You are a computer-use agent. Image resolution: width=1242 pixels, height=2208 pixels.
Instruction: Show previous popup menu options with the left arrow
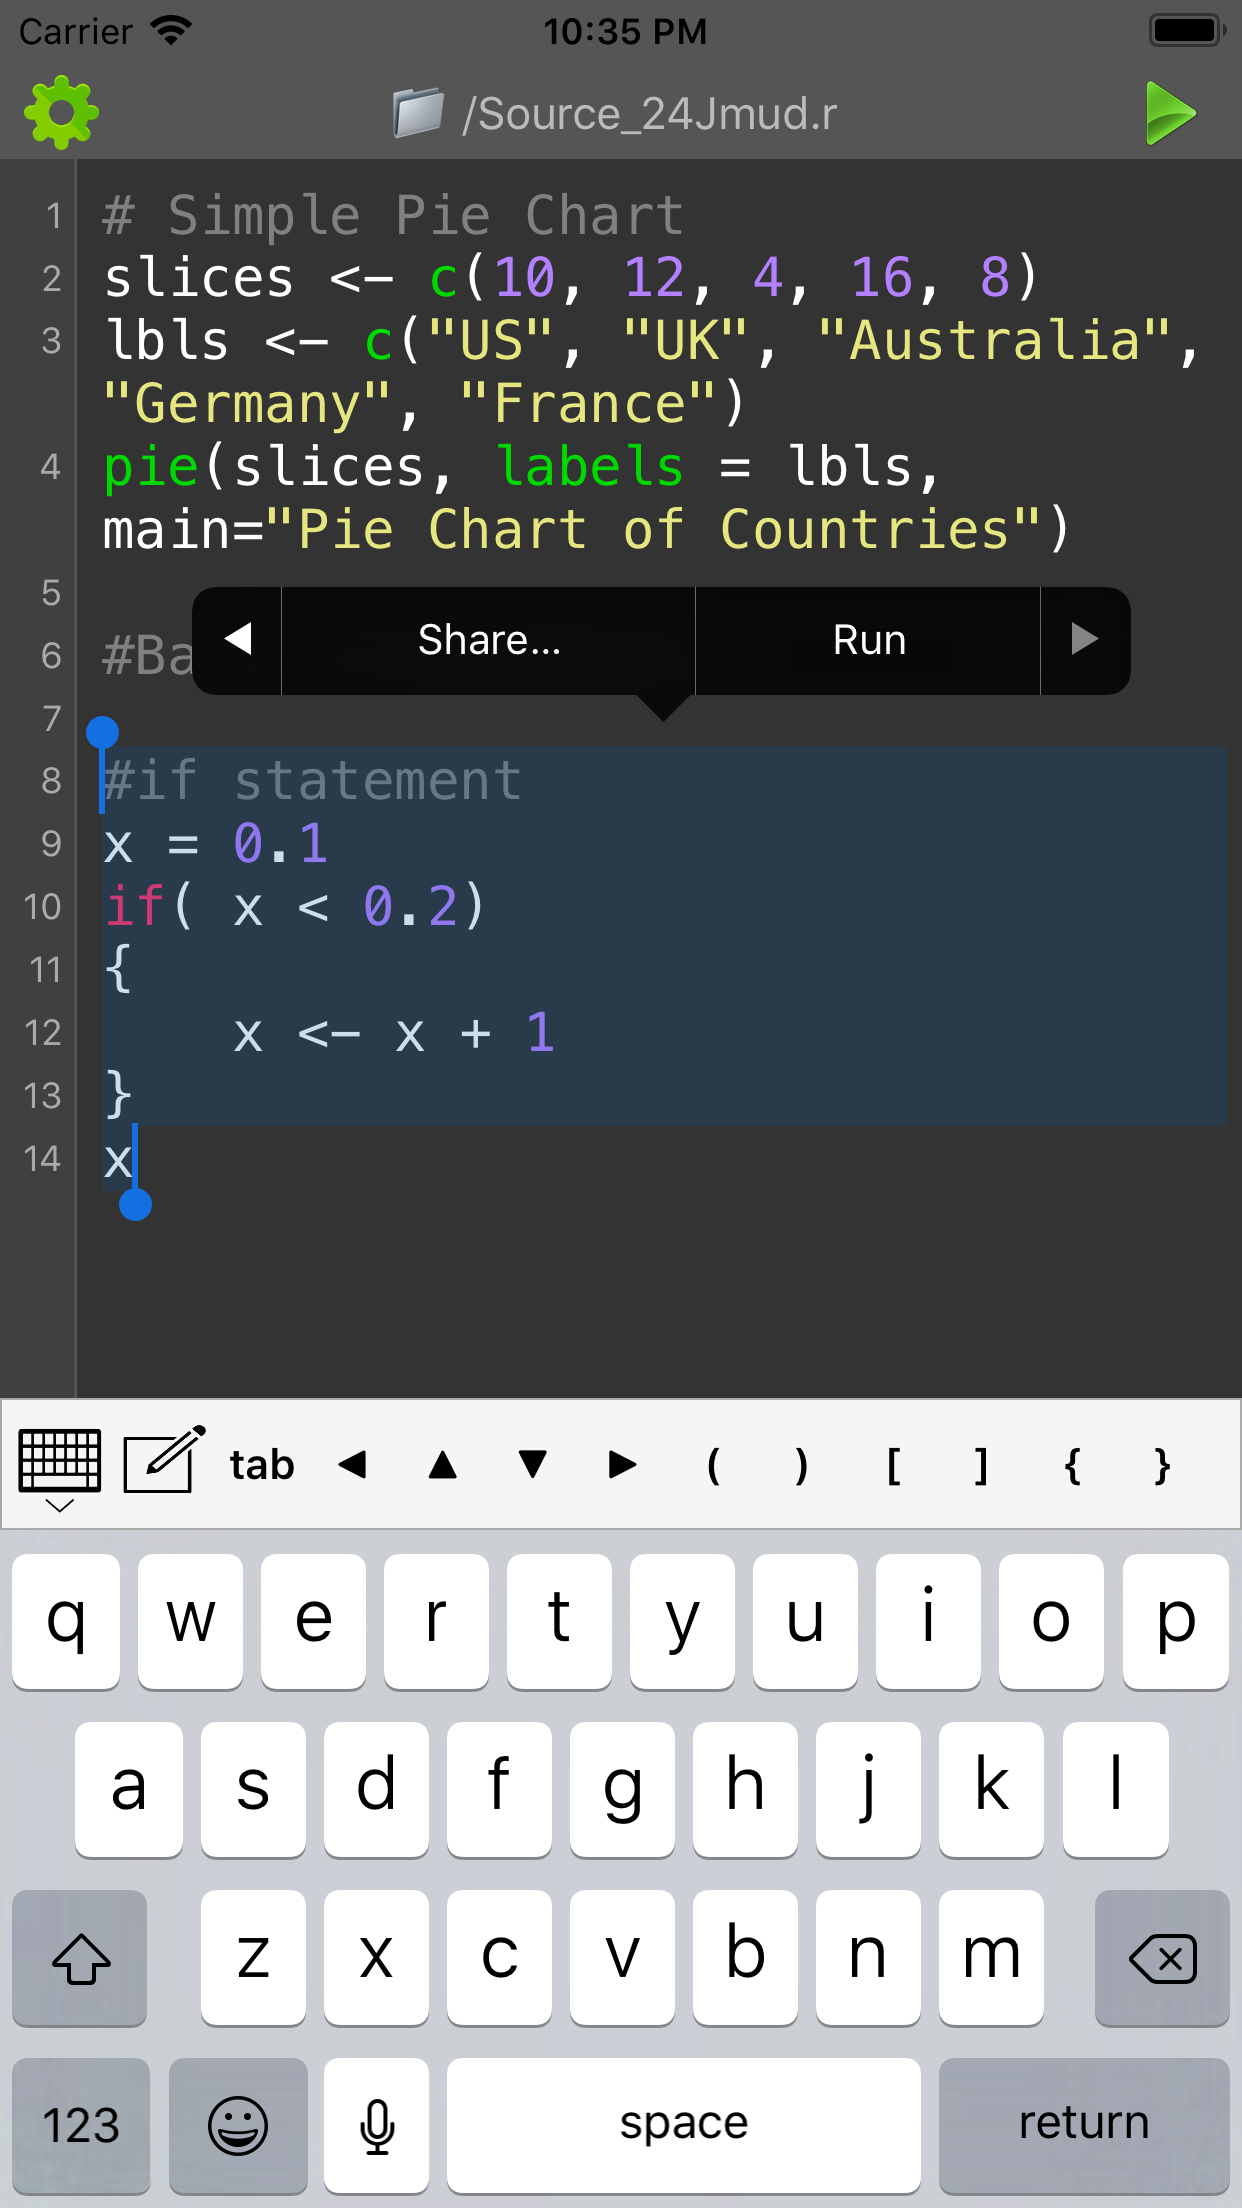(x=237, y=640)
